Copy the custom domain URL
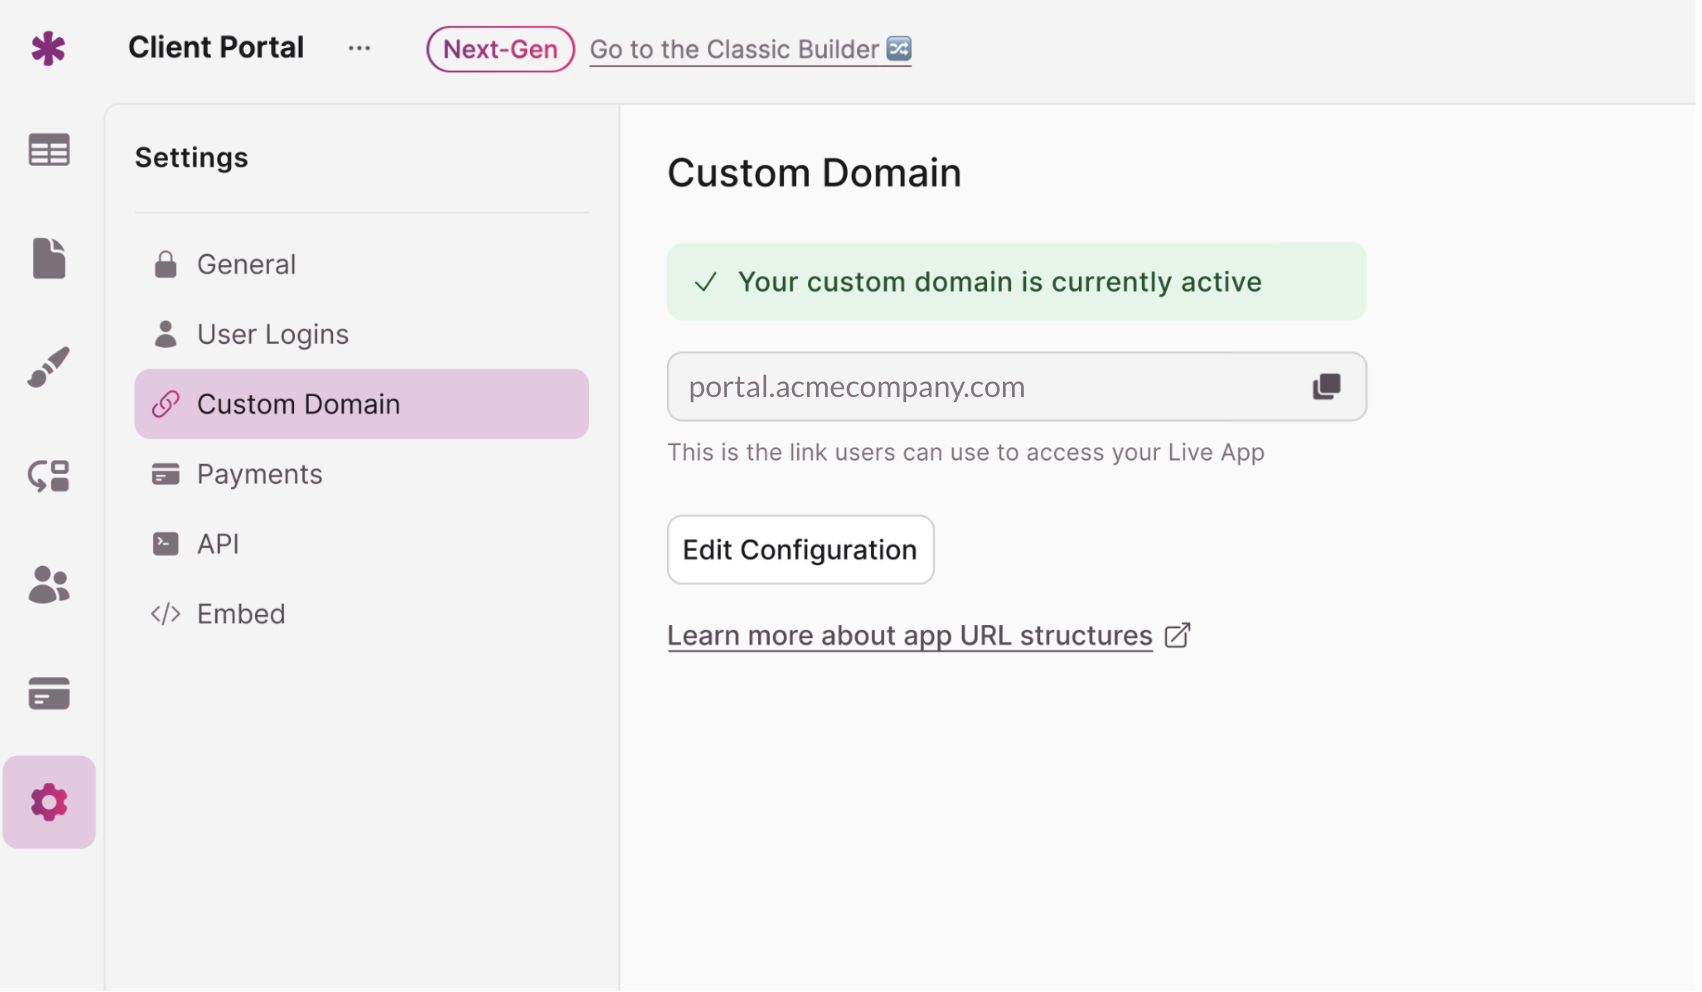The image size is (1702, 992). tap(1326, 387)
